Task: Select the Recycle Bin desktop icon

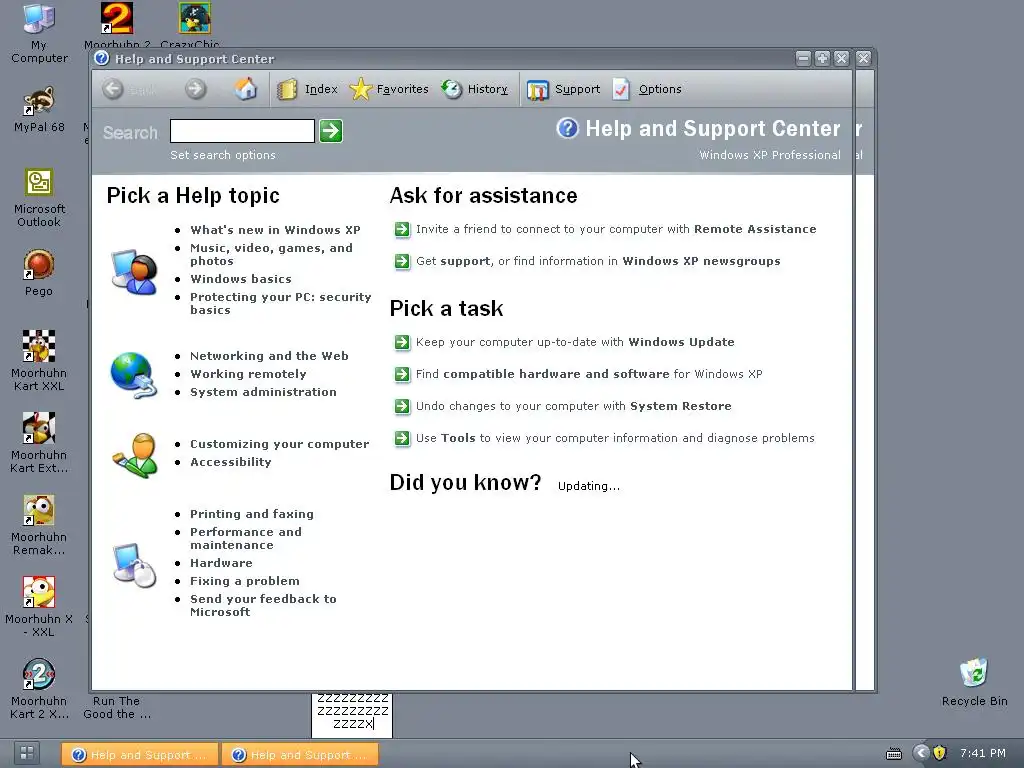Action: (x=974, y=682)
